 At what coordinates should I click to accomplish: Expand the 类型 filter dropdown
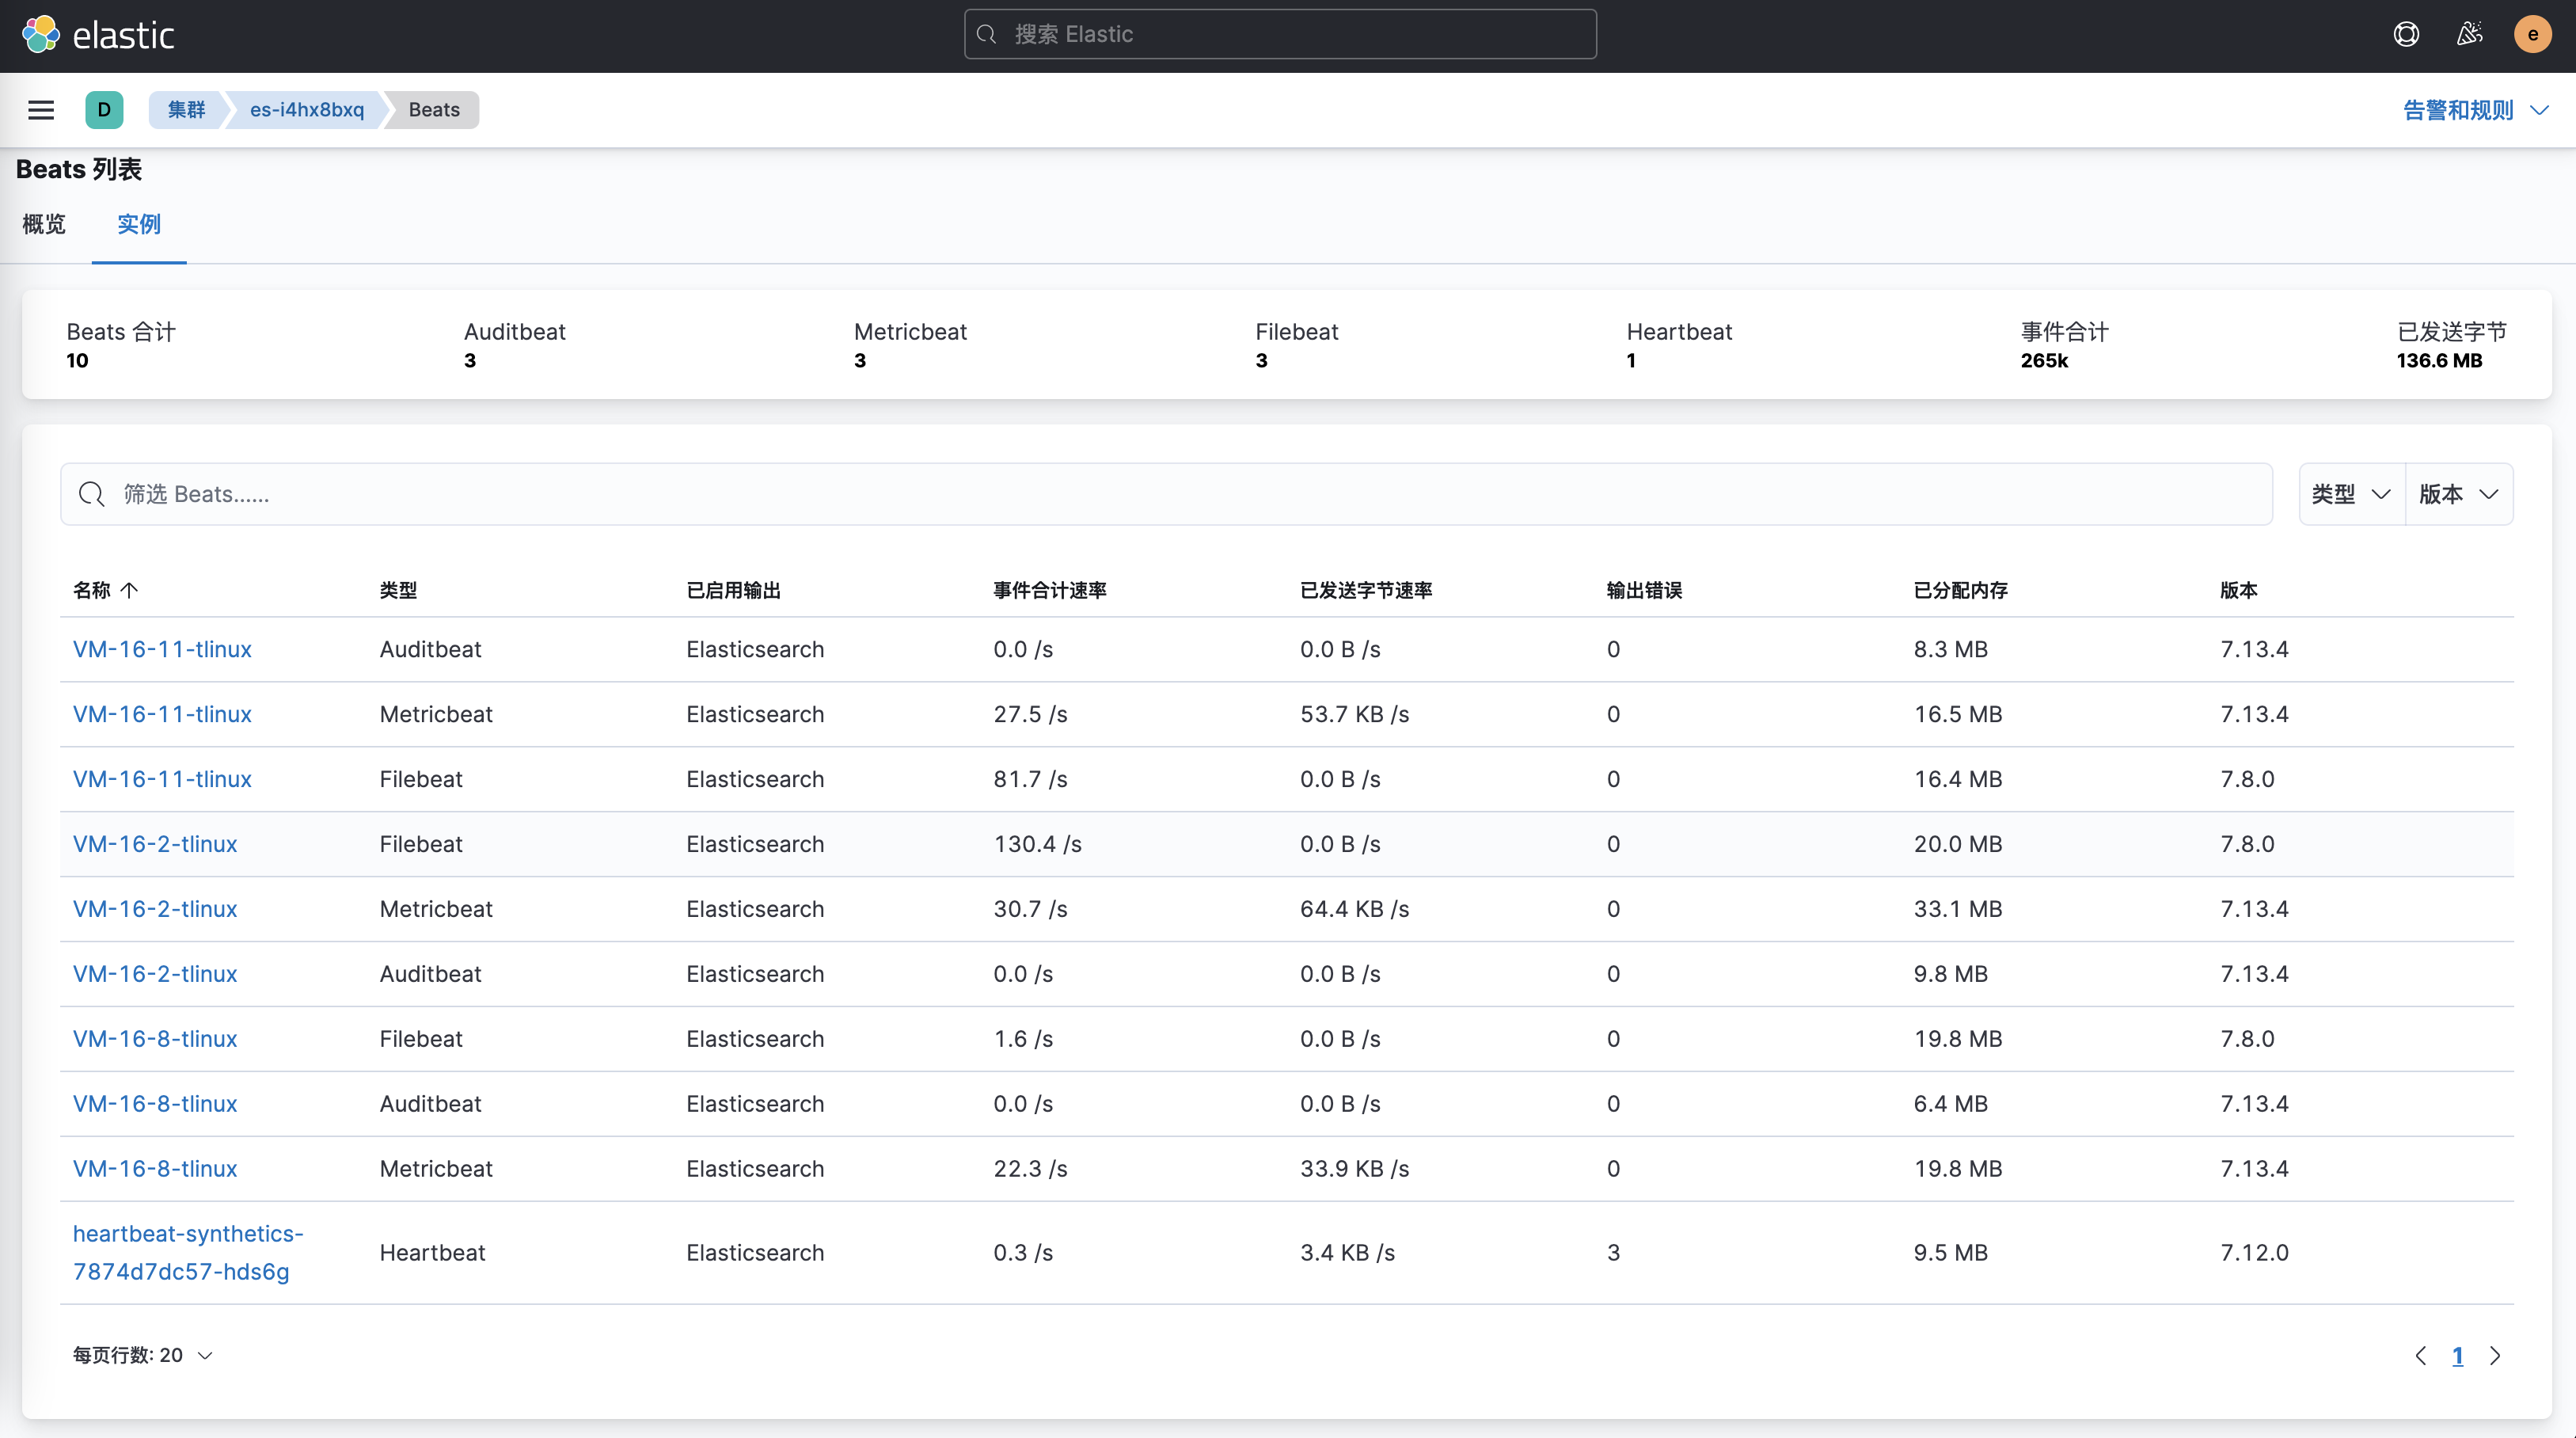coord(2351,494)
